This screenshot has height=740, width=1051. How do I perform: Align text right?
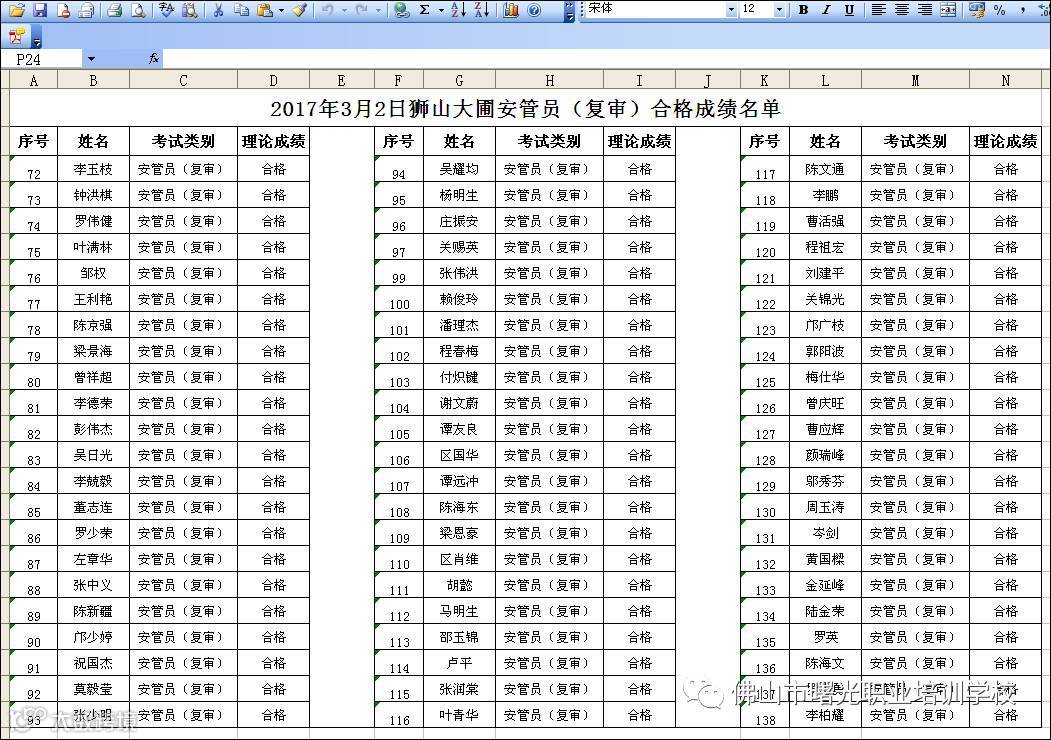coord(925,10)
